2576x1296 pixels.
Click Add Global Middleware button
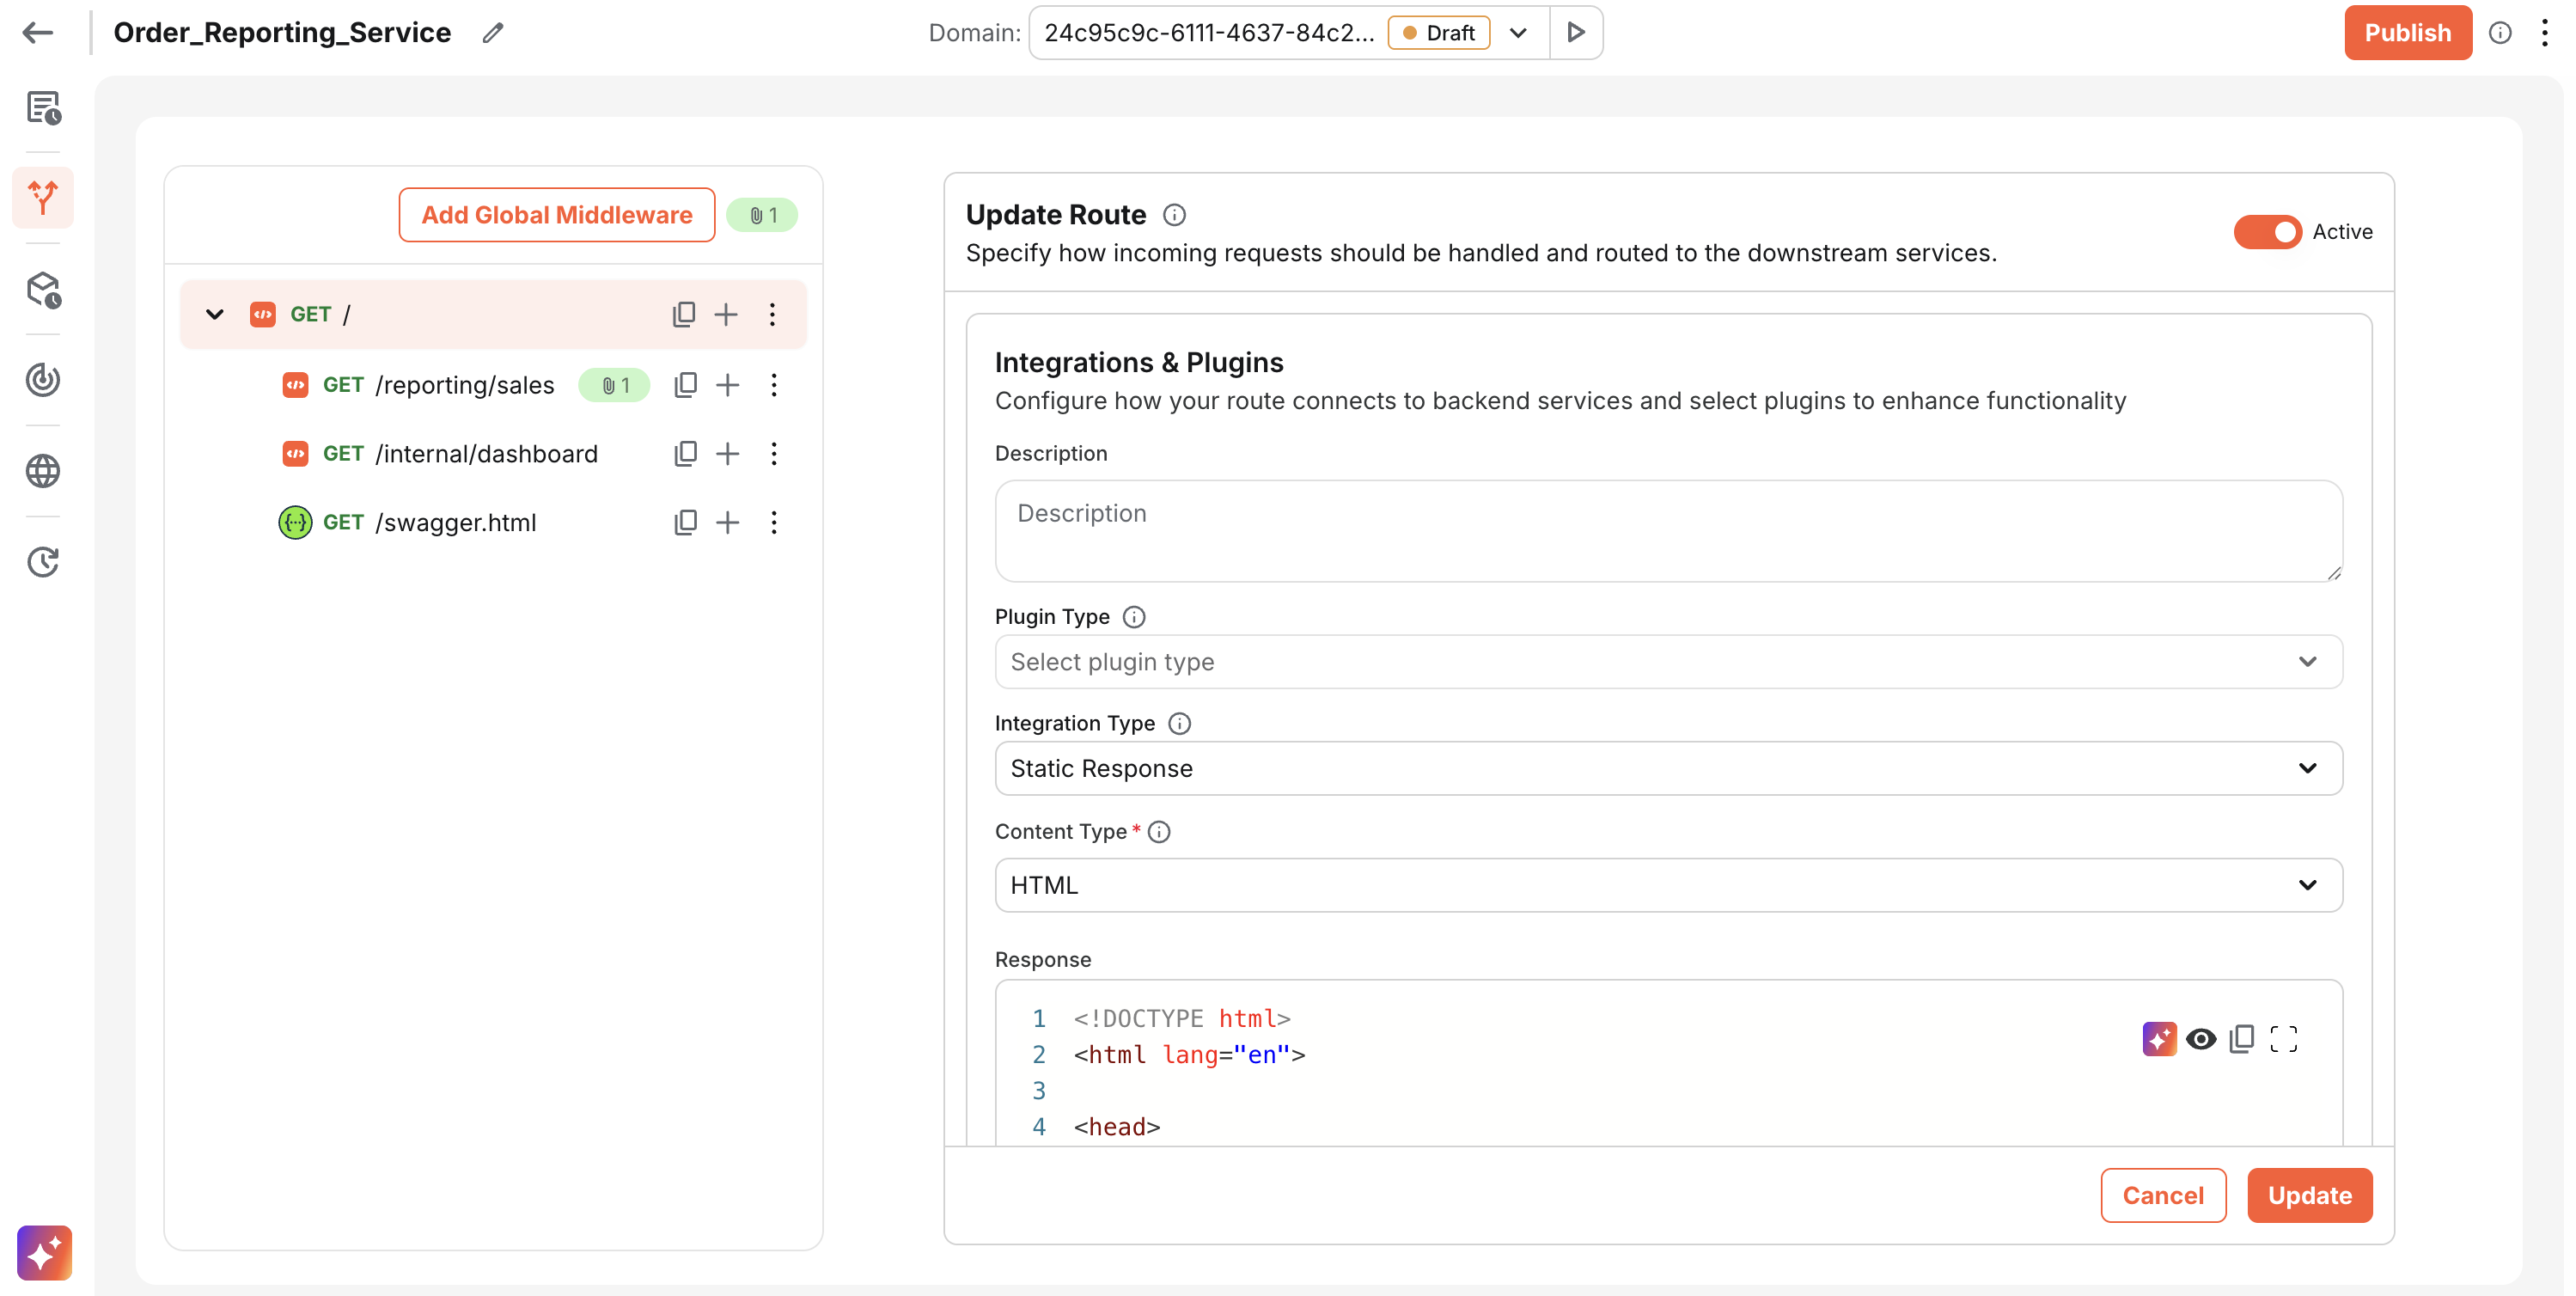coord(556,214)
